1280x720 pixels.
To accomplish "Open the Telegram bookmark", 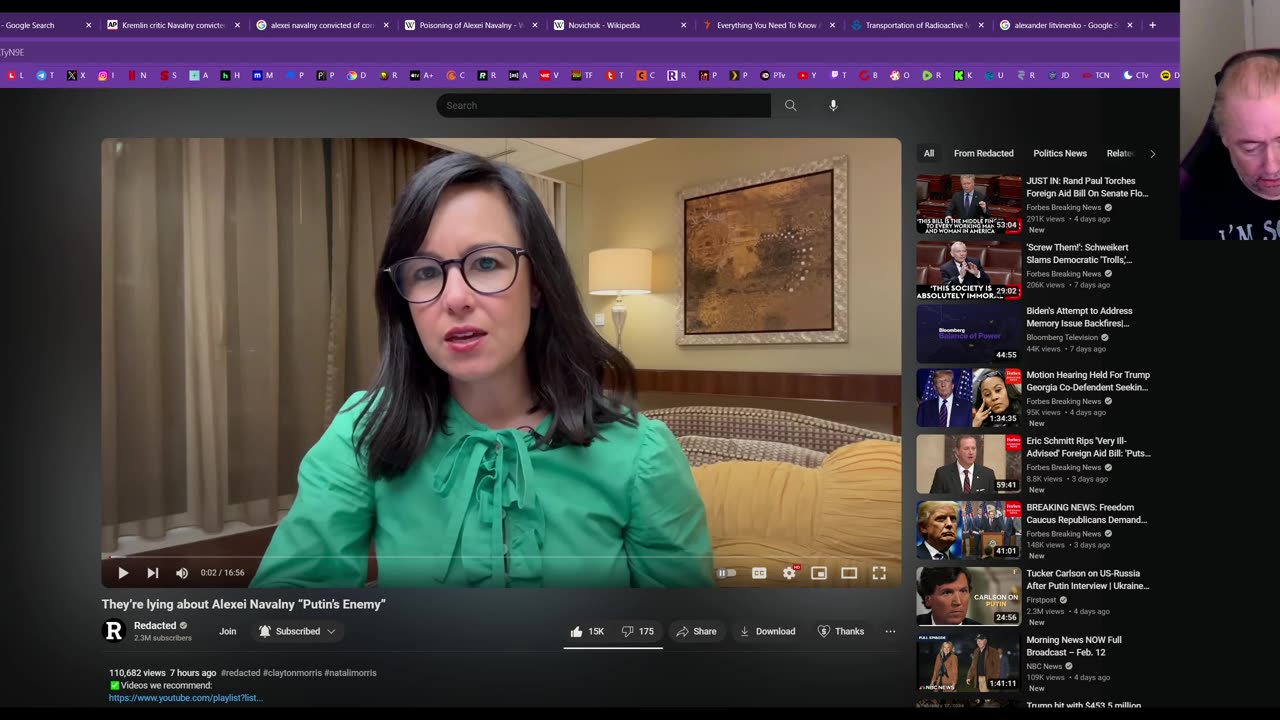I will 45,75.
